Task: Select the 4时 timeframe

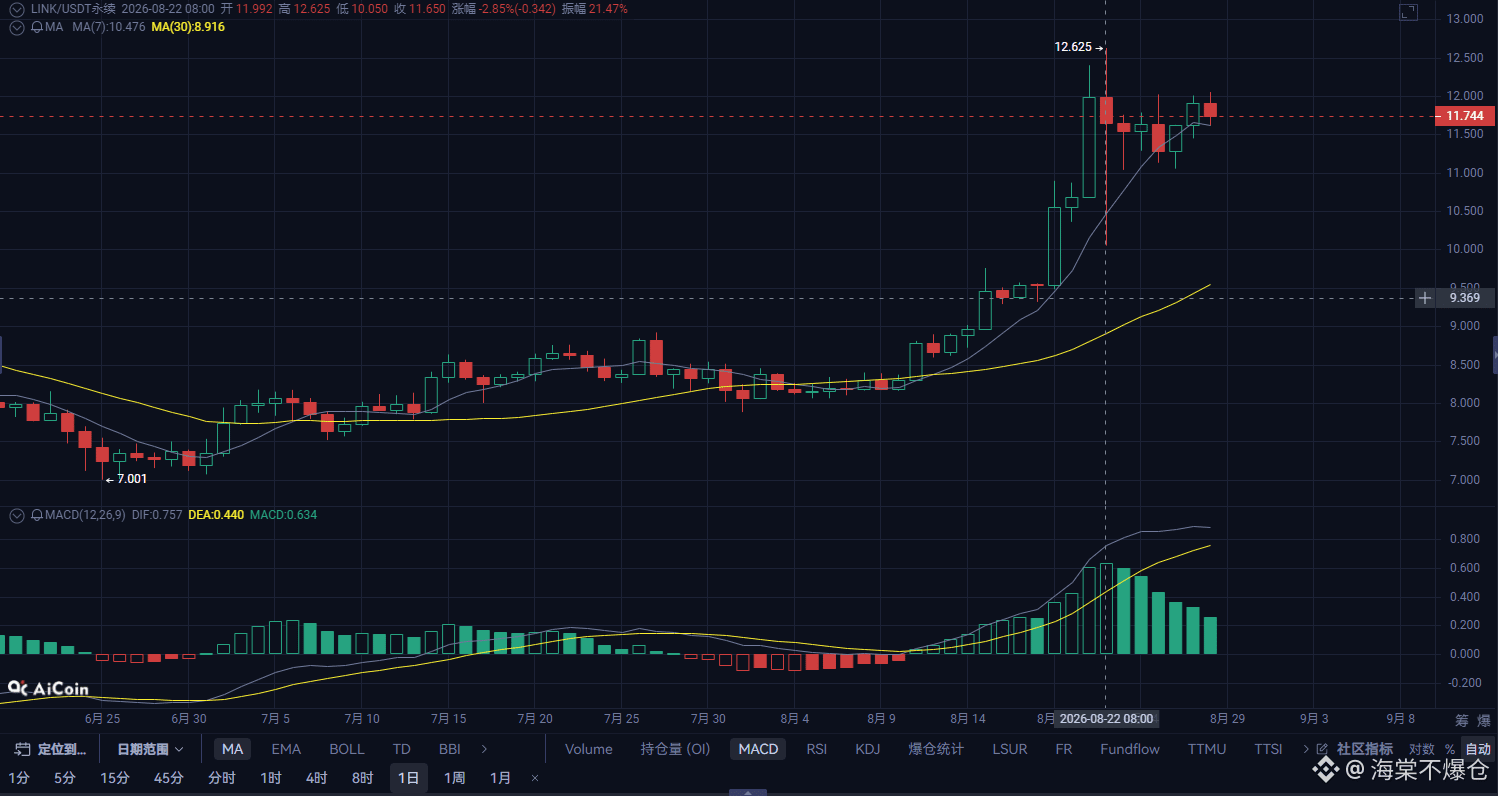Action: click(x=316, y=778)
